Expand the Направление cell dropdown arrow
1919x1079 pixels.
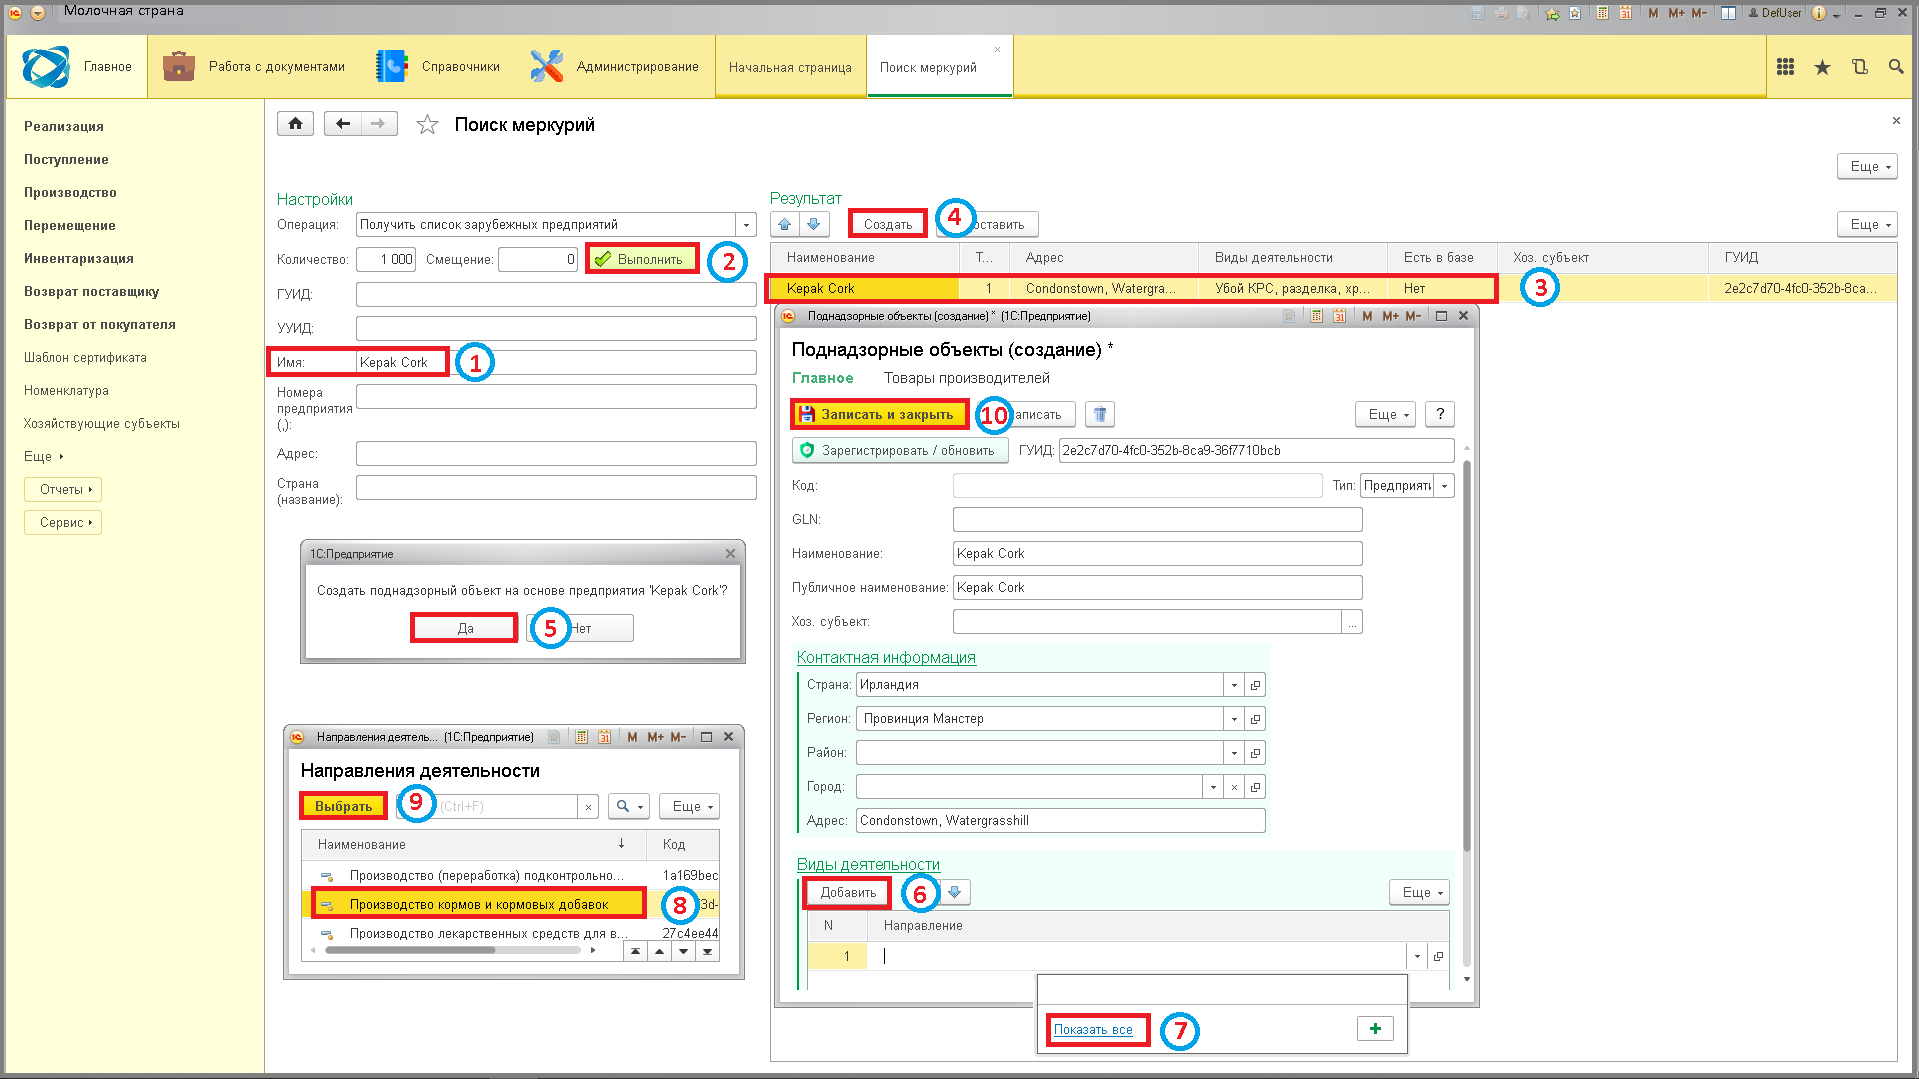pos(1417,957)
